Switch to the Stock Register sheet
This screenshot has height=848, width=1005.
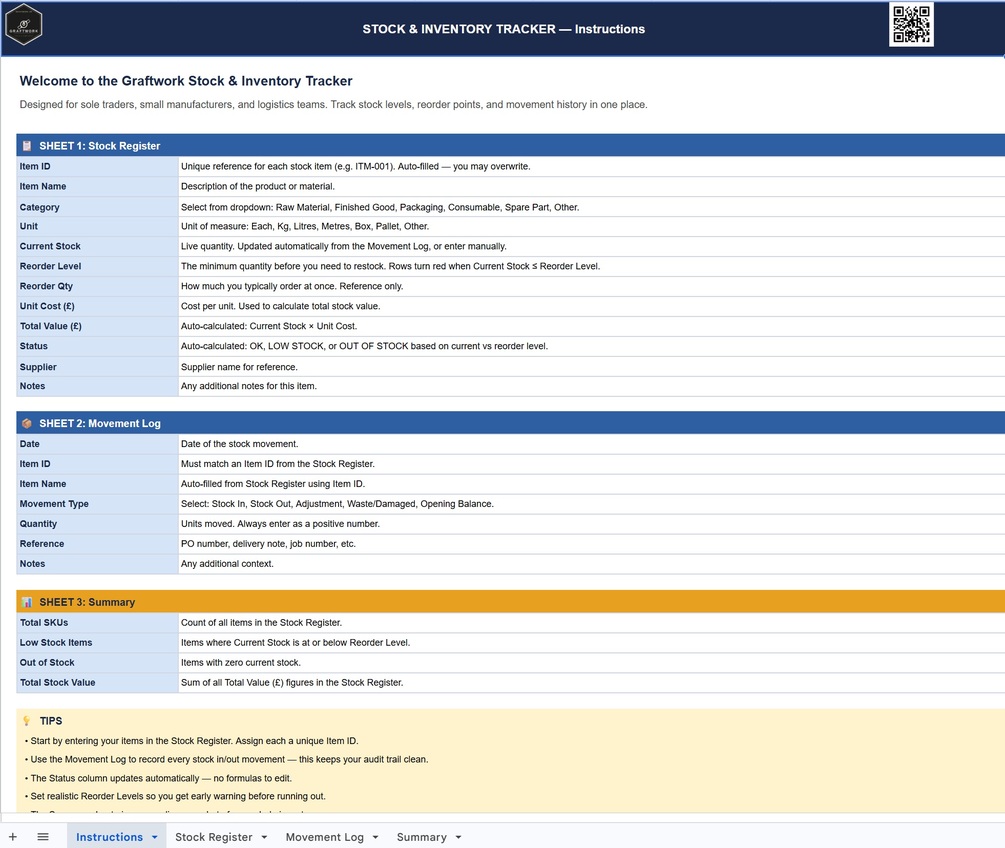tap(213, 837)
